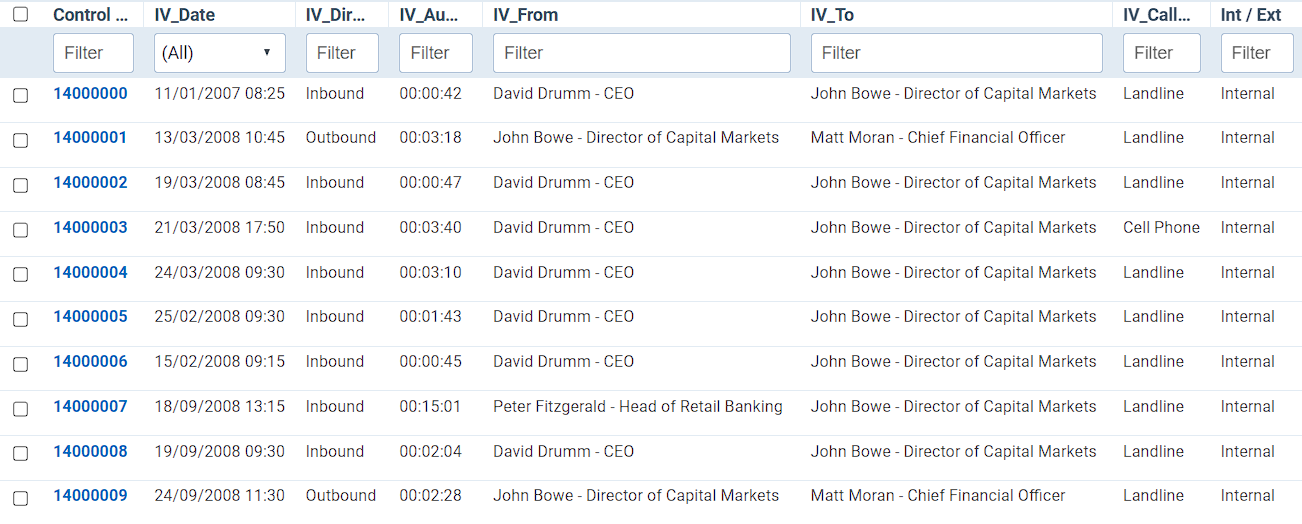Open record 14000004 link
The height and width of the screenshot is (524, 1302).
90,272
